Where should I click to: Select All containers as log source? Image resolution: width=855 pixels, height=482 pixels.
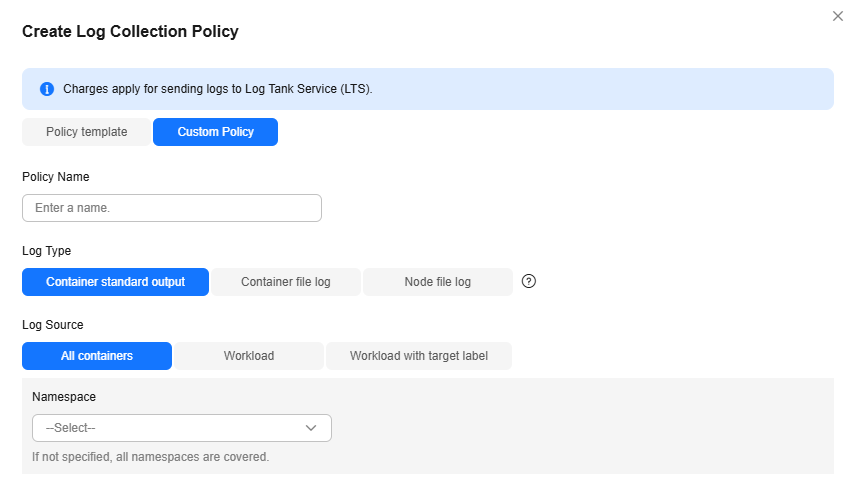coord(97,356)
